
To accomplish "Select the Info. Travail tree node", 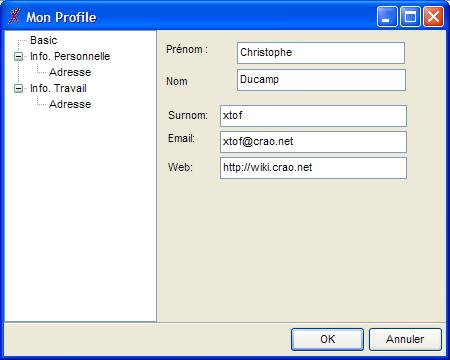I will (58, 88).
